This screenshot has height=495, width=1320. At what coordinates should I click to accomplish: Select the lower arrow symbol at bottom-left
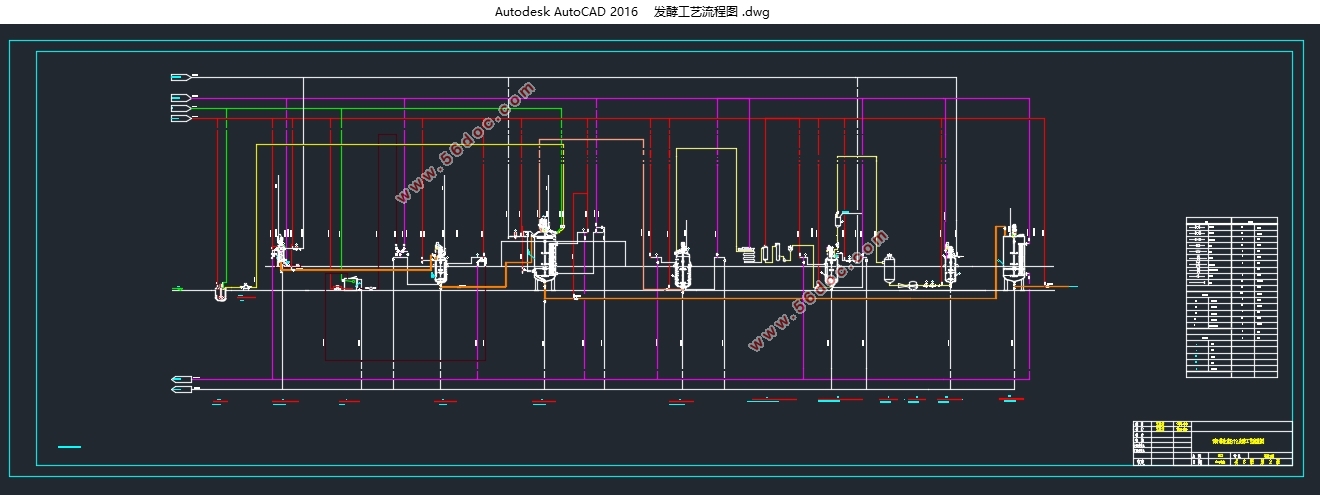coord(181,389)
